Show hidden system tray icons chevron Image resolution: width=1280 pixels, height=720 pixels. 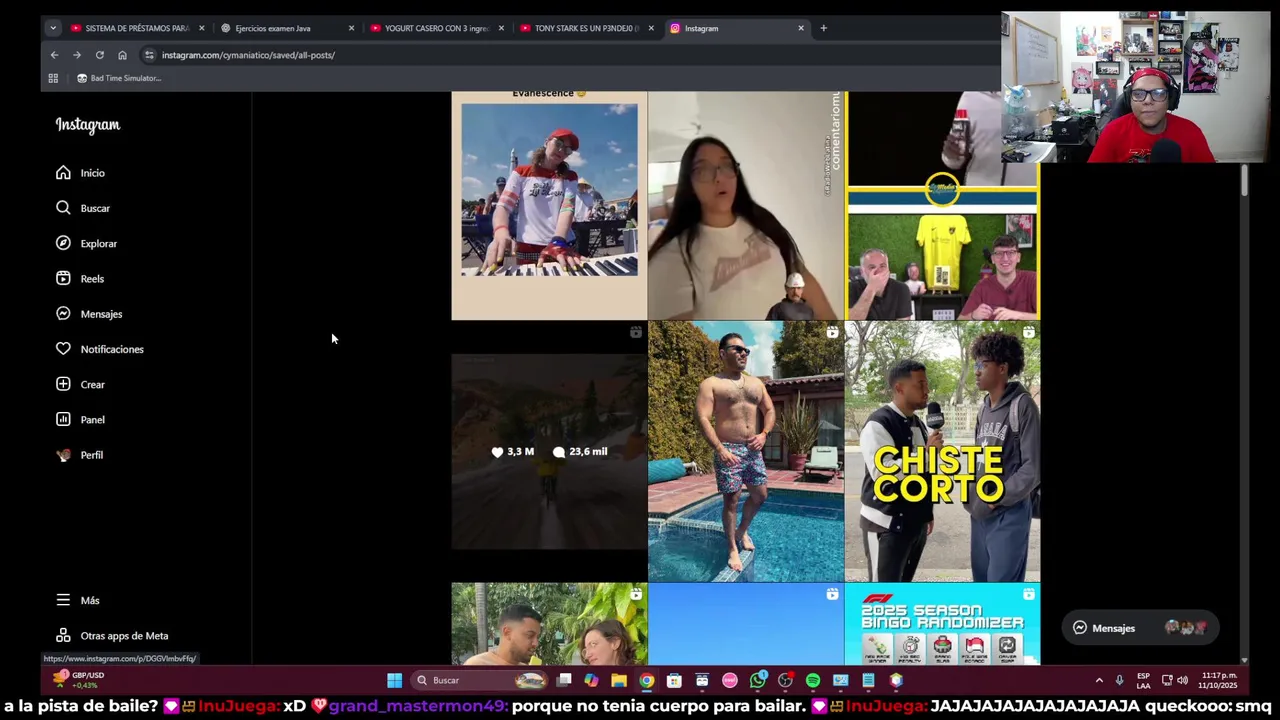[1099, 680]
